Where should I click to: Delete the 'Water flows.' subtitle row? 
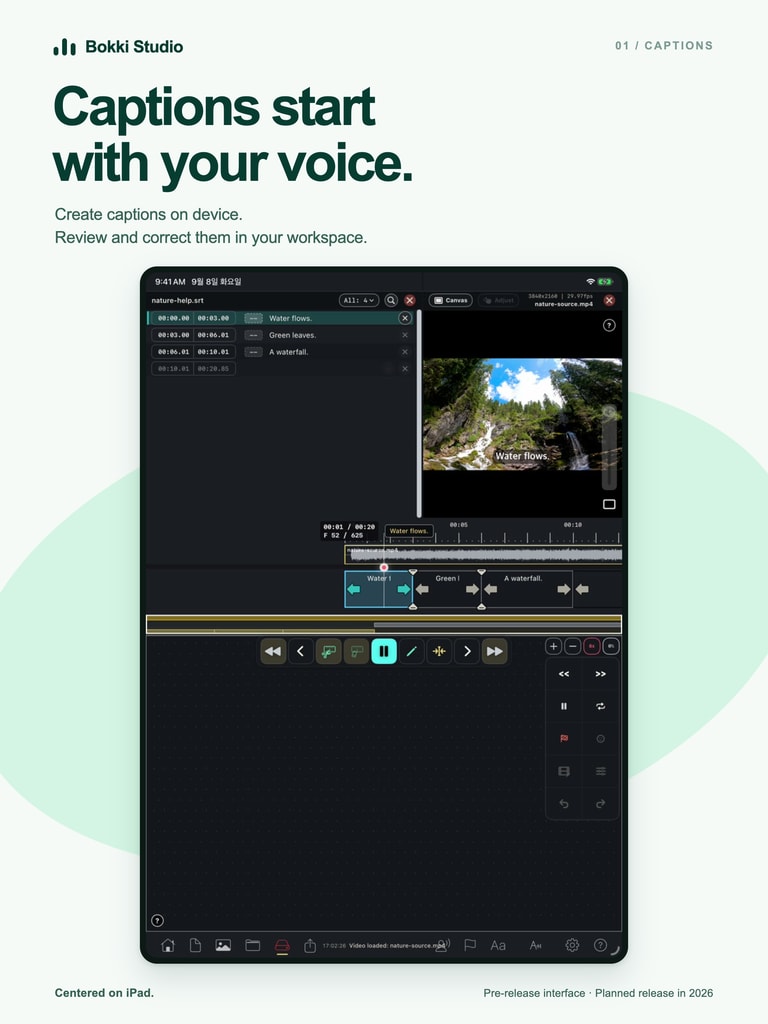pos(405,318)
